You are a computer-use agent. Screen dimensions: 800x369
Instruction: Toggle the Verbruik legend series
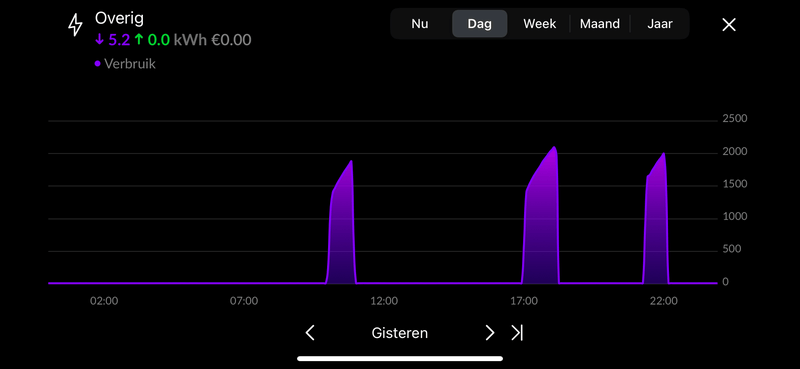125,64
